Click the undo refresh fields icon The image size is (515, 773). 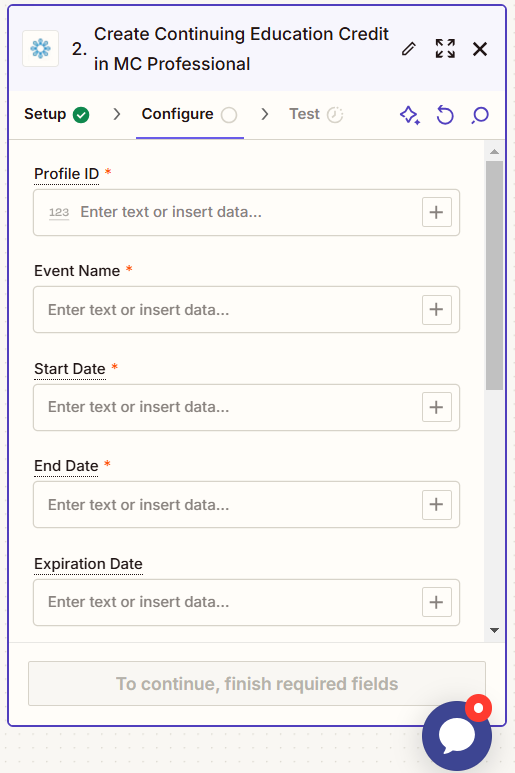pos(445,115)
